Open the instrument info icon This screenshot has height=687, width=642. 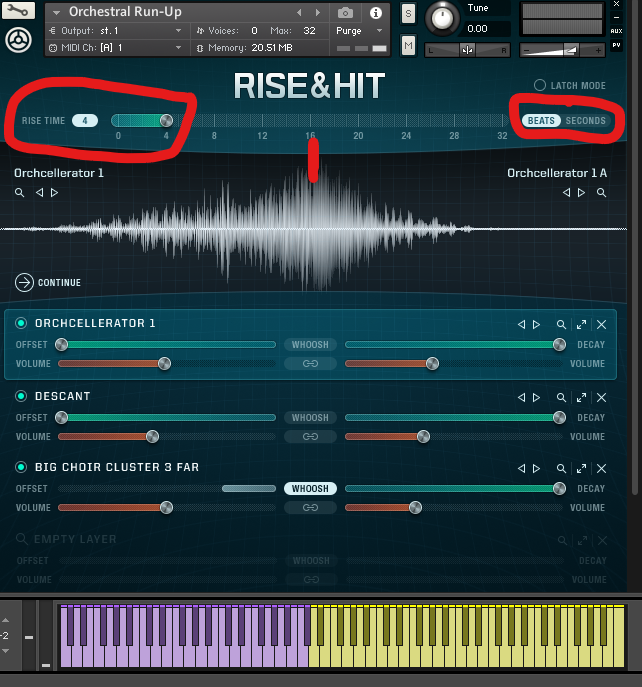[x=376, y=13]
